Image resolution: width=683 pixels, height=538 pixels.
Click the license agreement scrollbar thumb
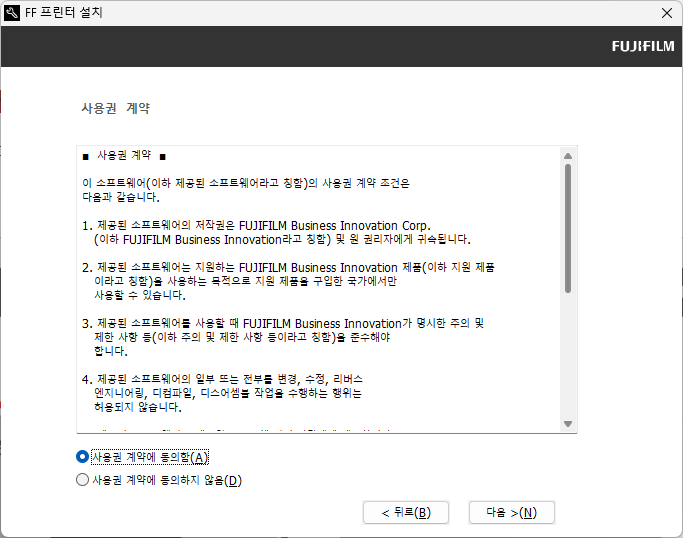[x=568, y=228]
